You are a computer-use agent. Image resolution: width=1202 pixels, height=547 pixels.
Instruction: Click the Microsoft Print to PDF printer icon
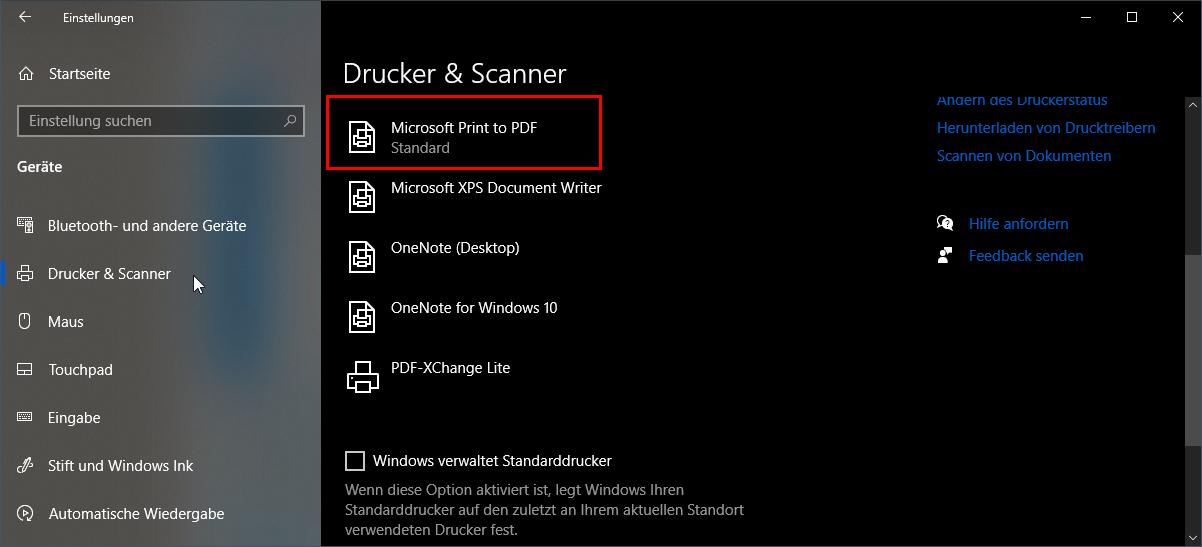point(362,137)
